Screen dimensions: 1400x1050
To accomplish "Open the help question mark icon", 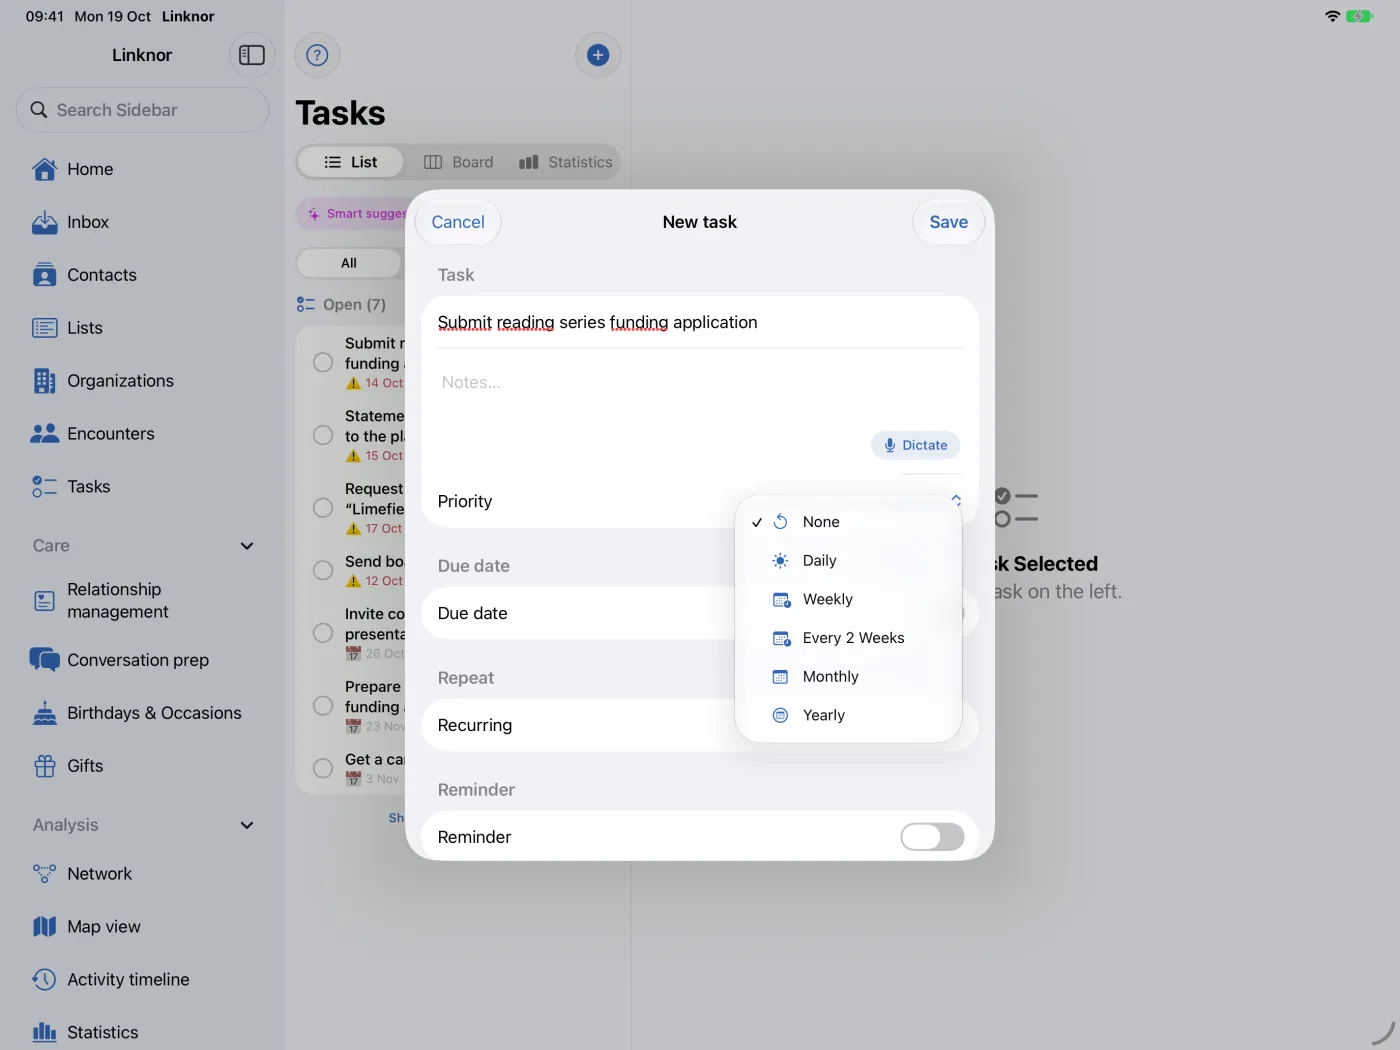I will (317, 55).
